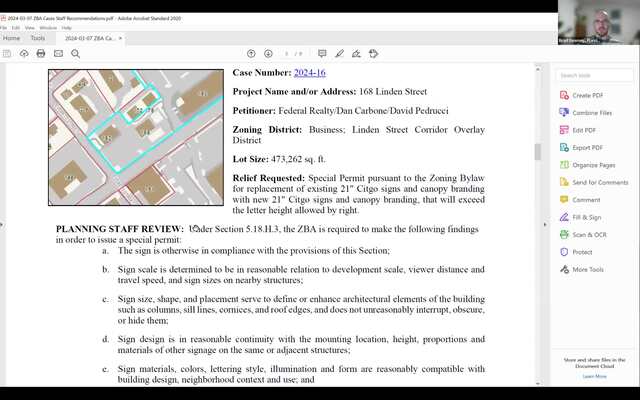640x400 pixels.
Task: Open case number 2024-16 link
Action: (x=309, y=73)
